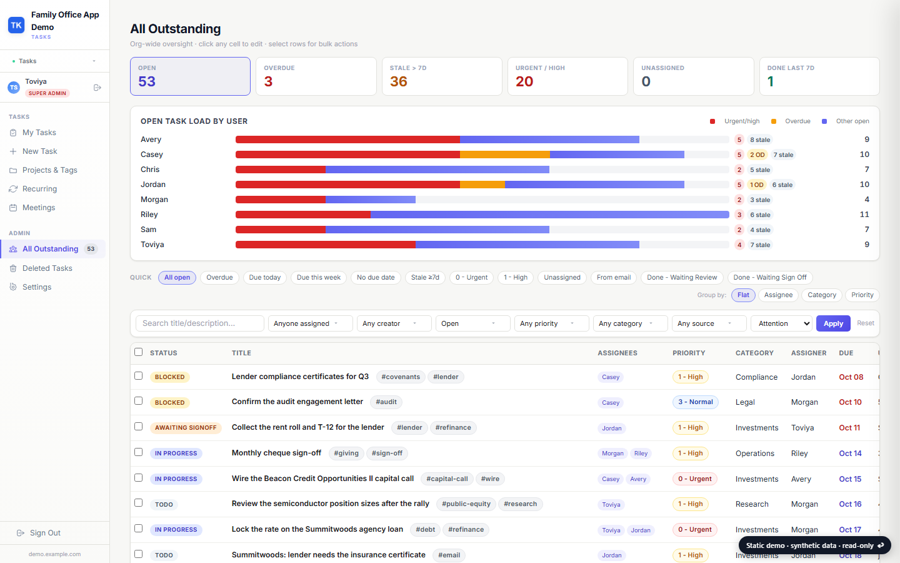Check the Review the semiconductor position row checkbox

click(x=138, y=503)
